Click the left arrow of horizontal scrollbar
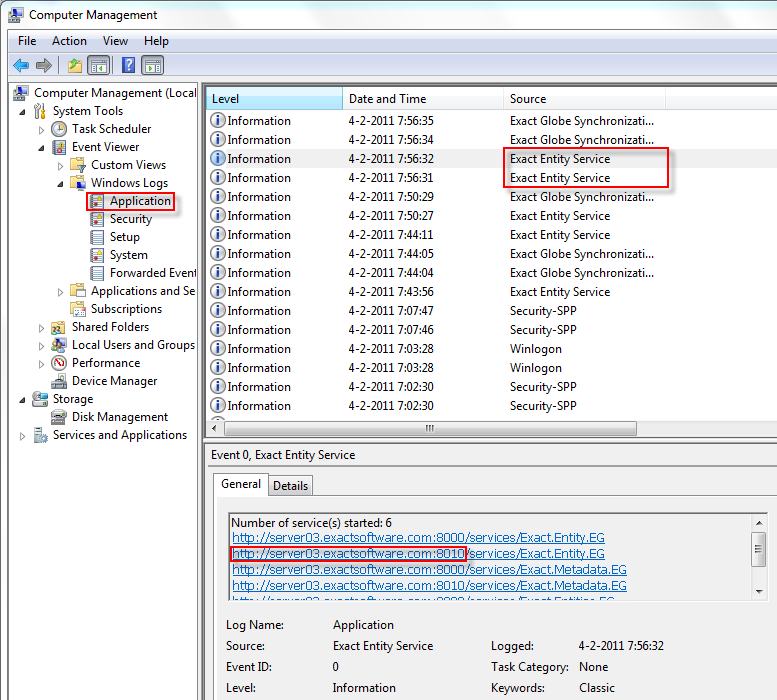This screenshot has width=777, height=700. 214,428
